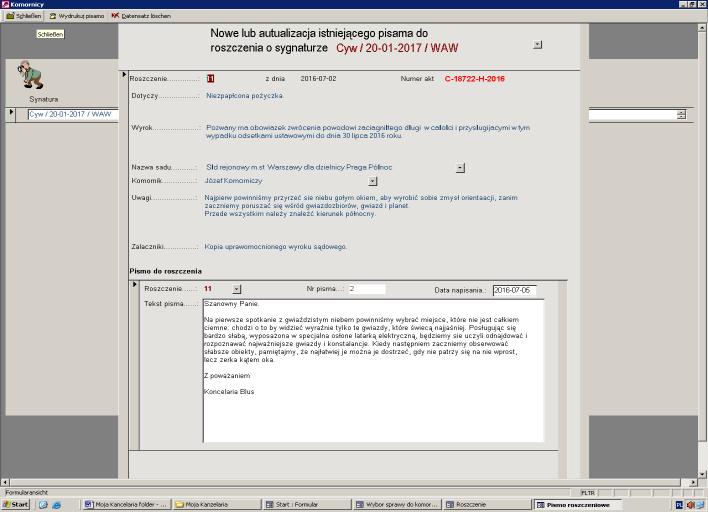This screenshot has width=708, height=512.
Task: Click the Załączniki Kopia uprawomocnionego wyroku text
Action: [275, 247]
